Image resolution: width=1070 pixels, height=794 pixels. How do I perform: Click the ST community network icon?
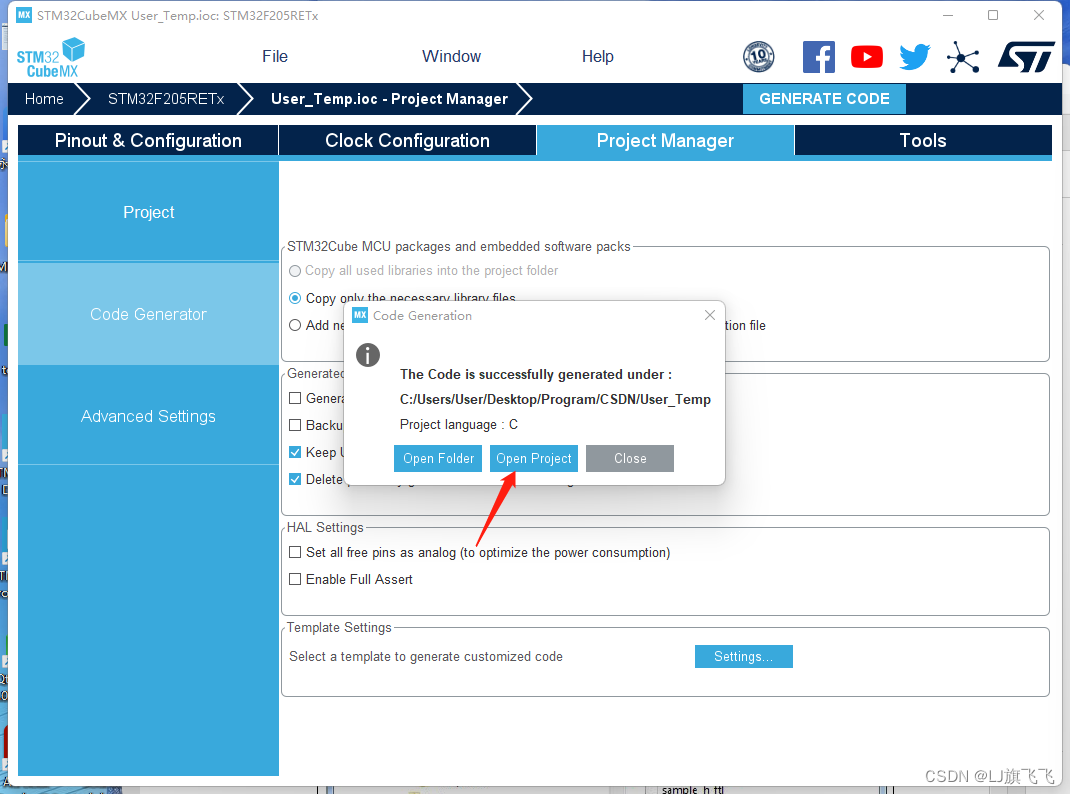[x=963, y=57]
